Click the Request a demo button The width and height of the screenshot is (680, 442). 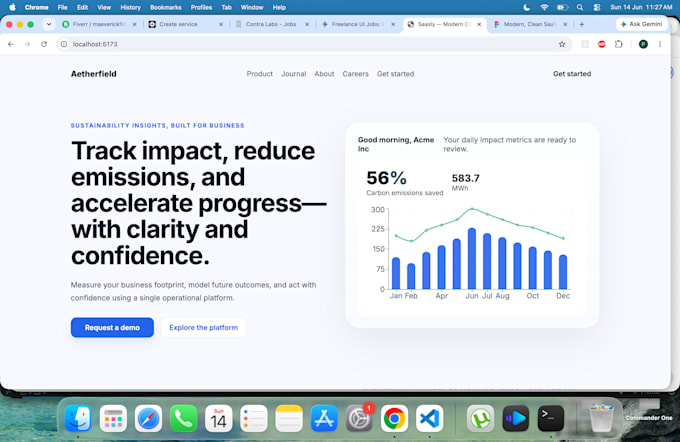(x=112, y=327)
